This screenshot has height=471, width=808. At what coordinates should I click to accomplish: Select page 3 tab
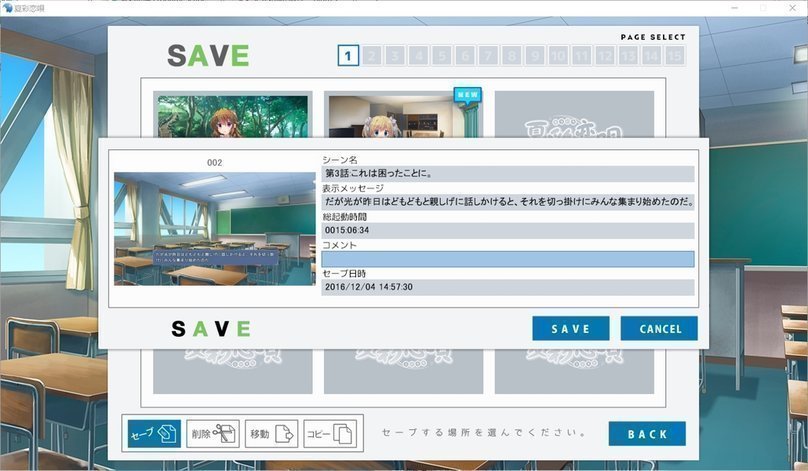pyautogui.click(x=395, y=55)
